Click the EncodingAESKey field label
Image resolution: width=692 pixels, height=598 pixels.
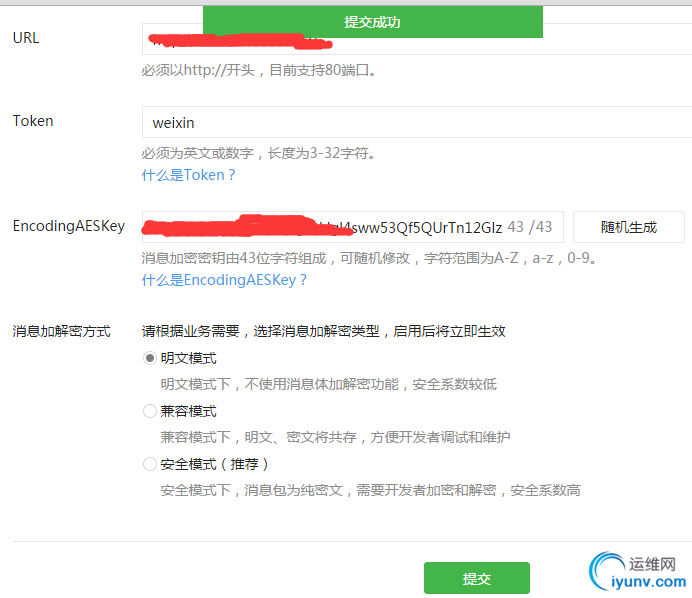click(69, 226)
